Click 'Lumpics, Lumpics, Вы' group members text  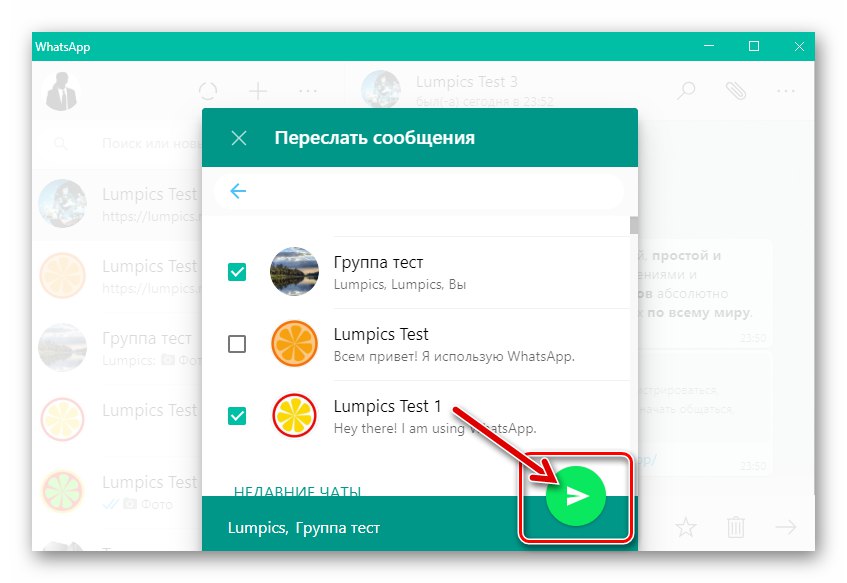click(400, 285)
